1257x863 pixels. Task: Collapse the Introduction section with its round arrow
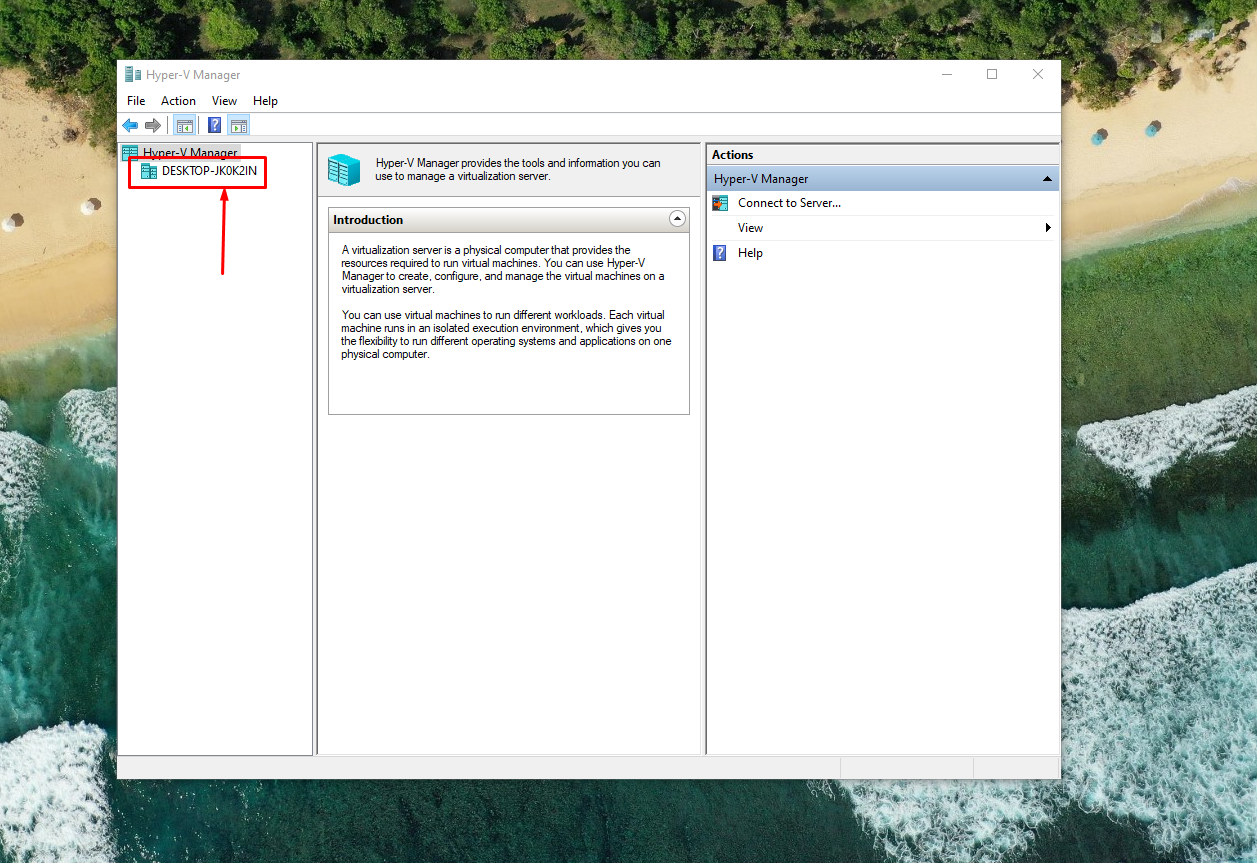[x=677, y=219]
